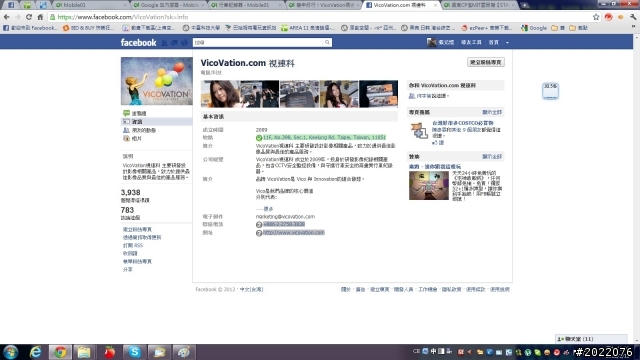Image resolution: width=640 pixels, height=360 pixels.
Task: Open File Explorer folder icon on taskbar
Action: [84, 352]
